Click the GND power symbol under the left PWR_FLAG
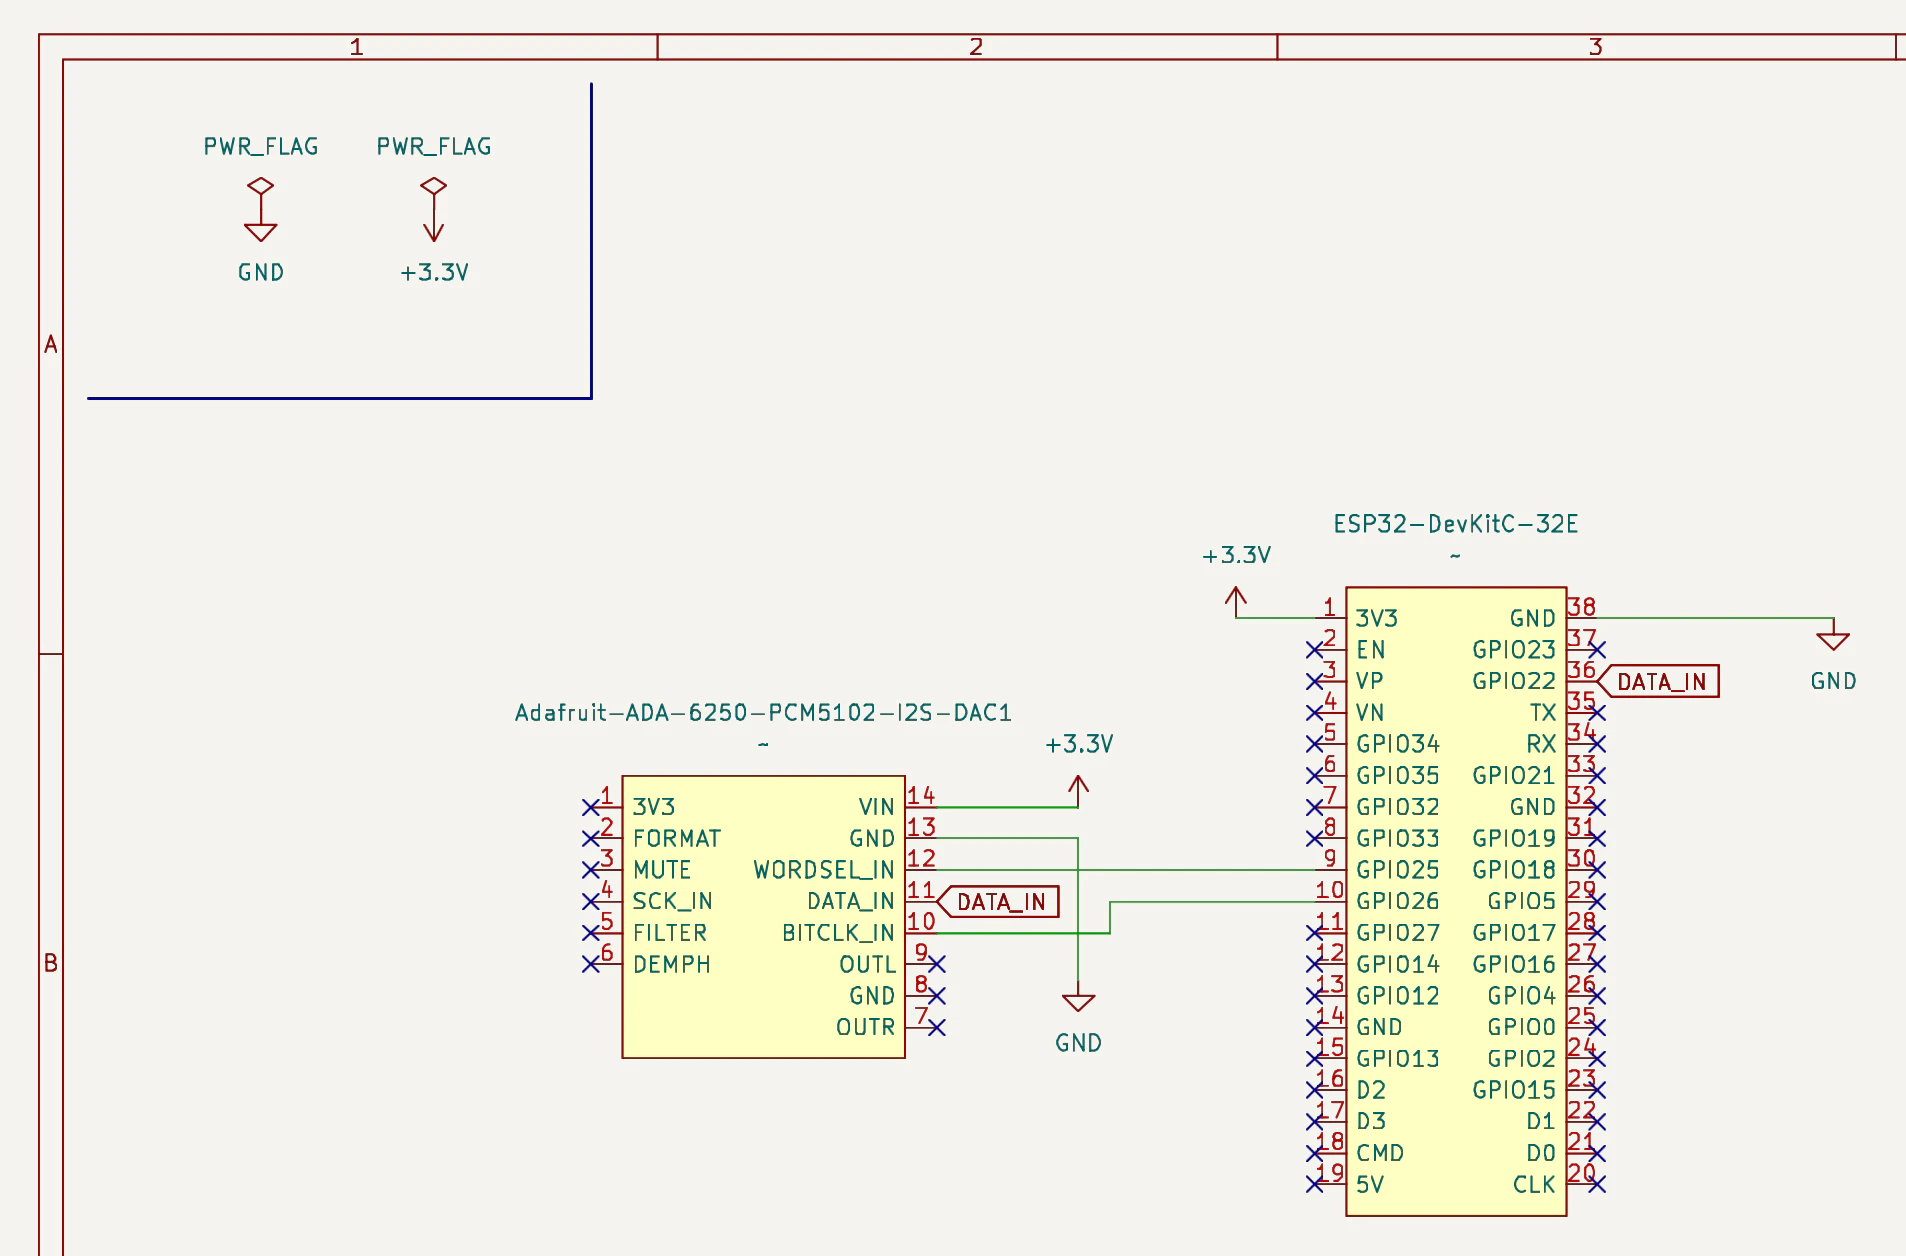 pos(261,231)
